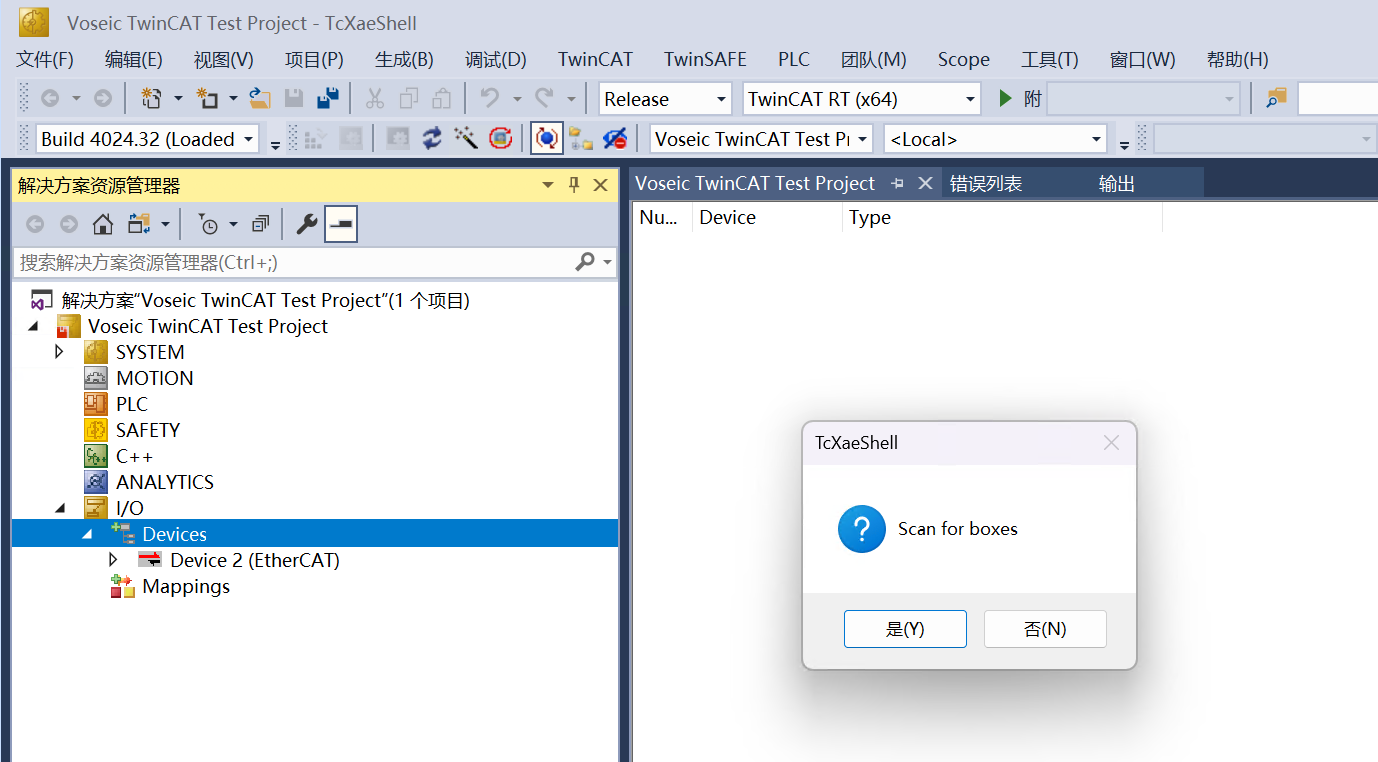1378x762 pixels.
Task: Click the Pending Changes Filter clock icon
Action: [x=208, y=224]
